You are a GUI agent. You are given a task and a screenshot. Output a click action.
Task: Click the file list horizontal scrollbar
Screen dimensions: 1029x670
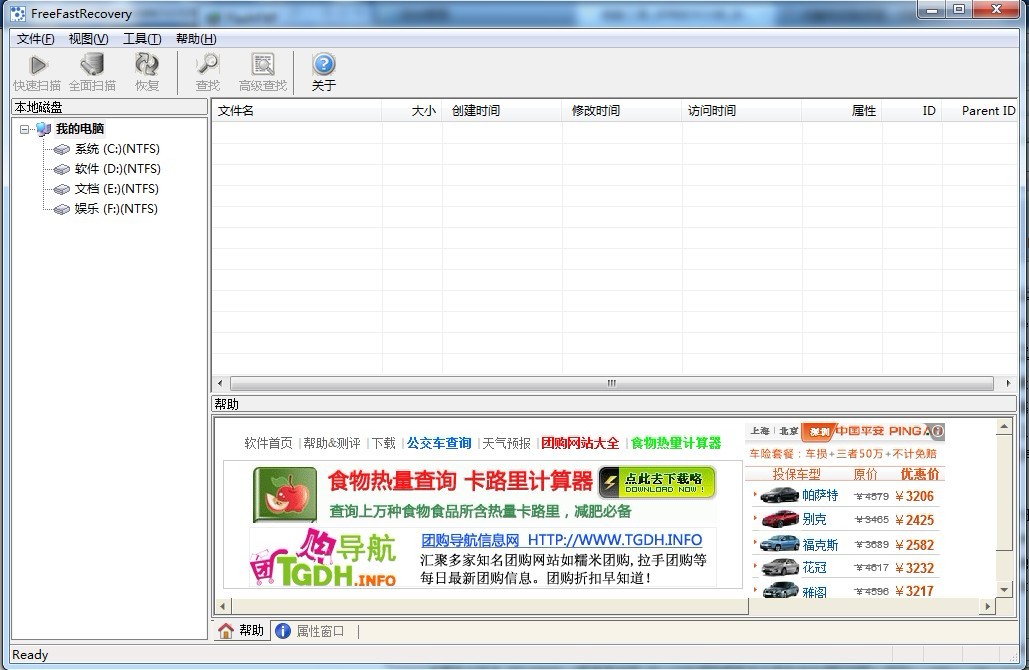(612, 384)
